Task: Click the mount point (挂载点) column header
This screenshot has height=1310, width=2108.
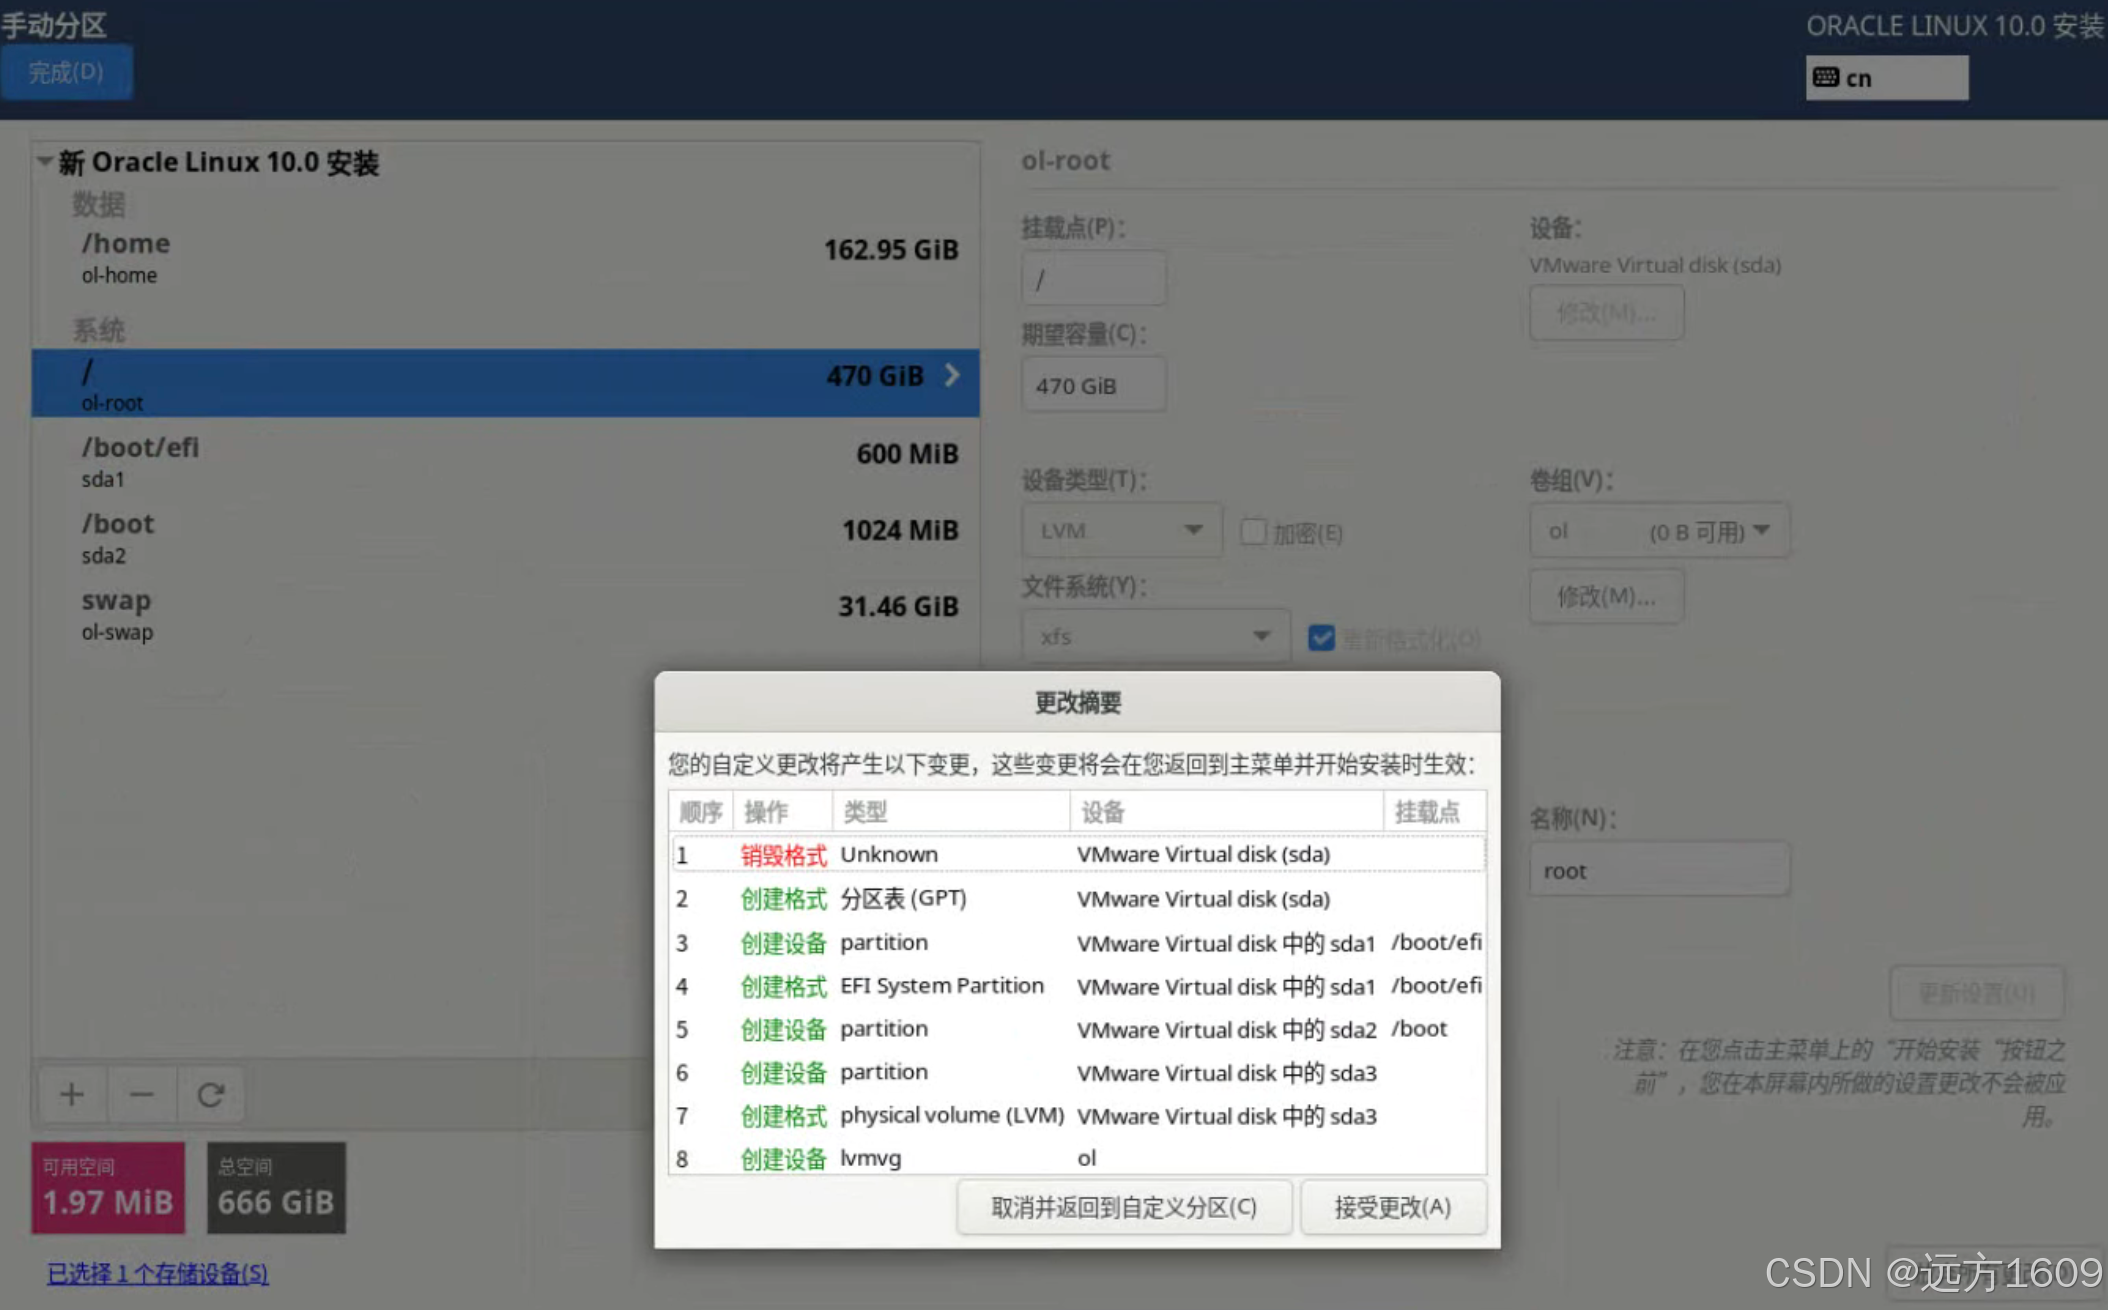Action: [1435, 811]
